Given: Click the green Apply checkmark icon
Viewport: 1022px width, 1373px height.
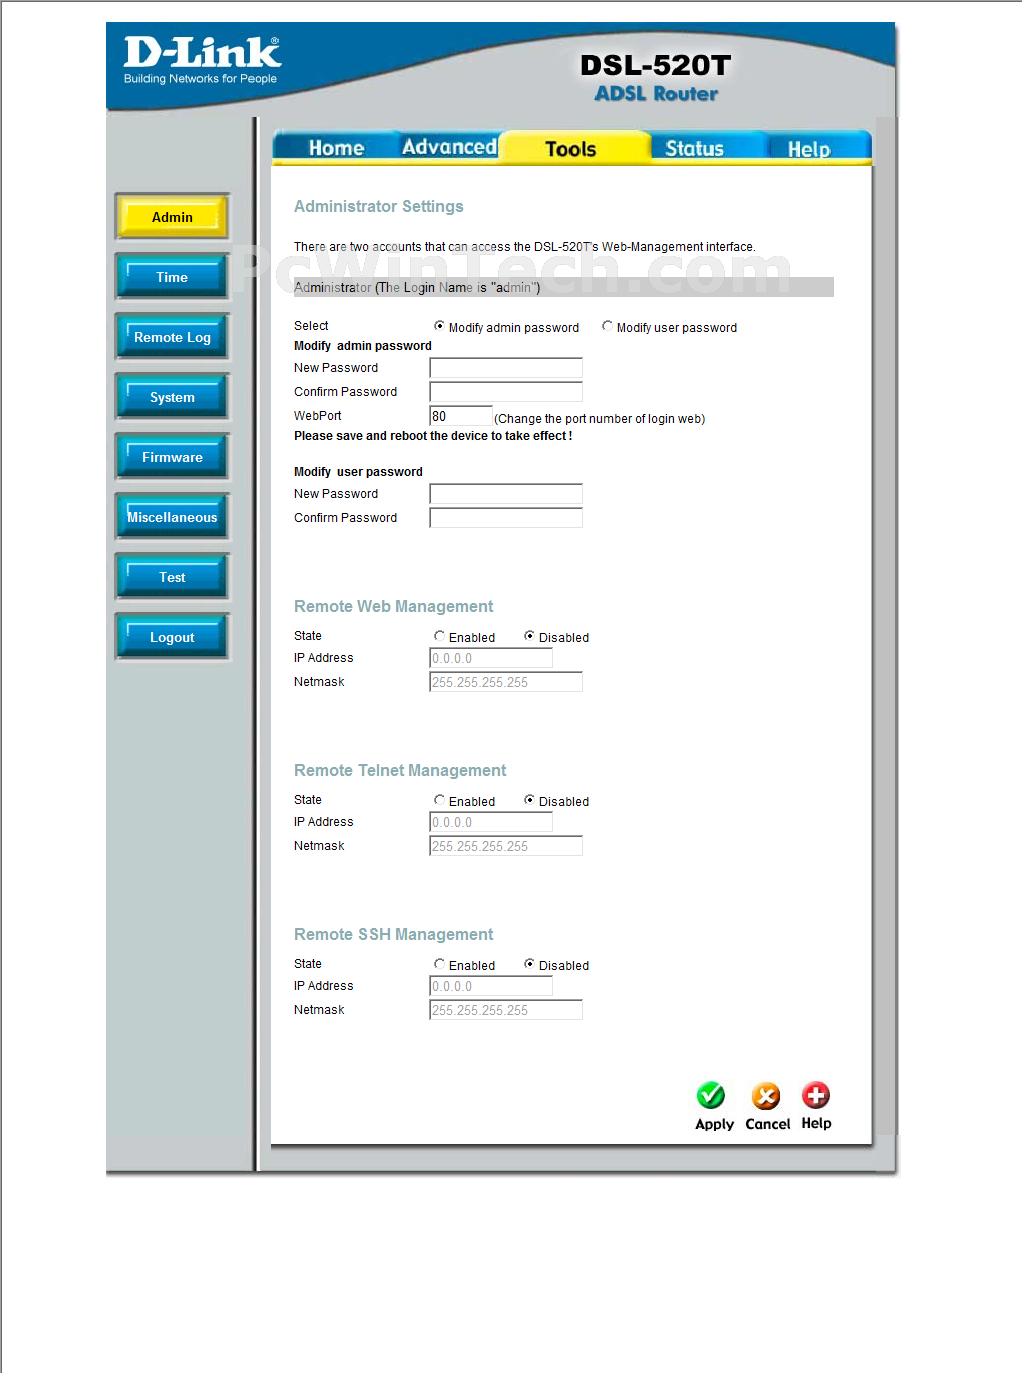Looking at the screenshot, I should coord(711,1096).
